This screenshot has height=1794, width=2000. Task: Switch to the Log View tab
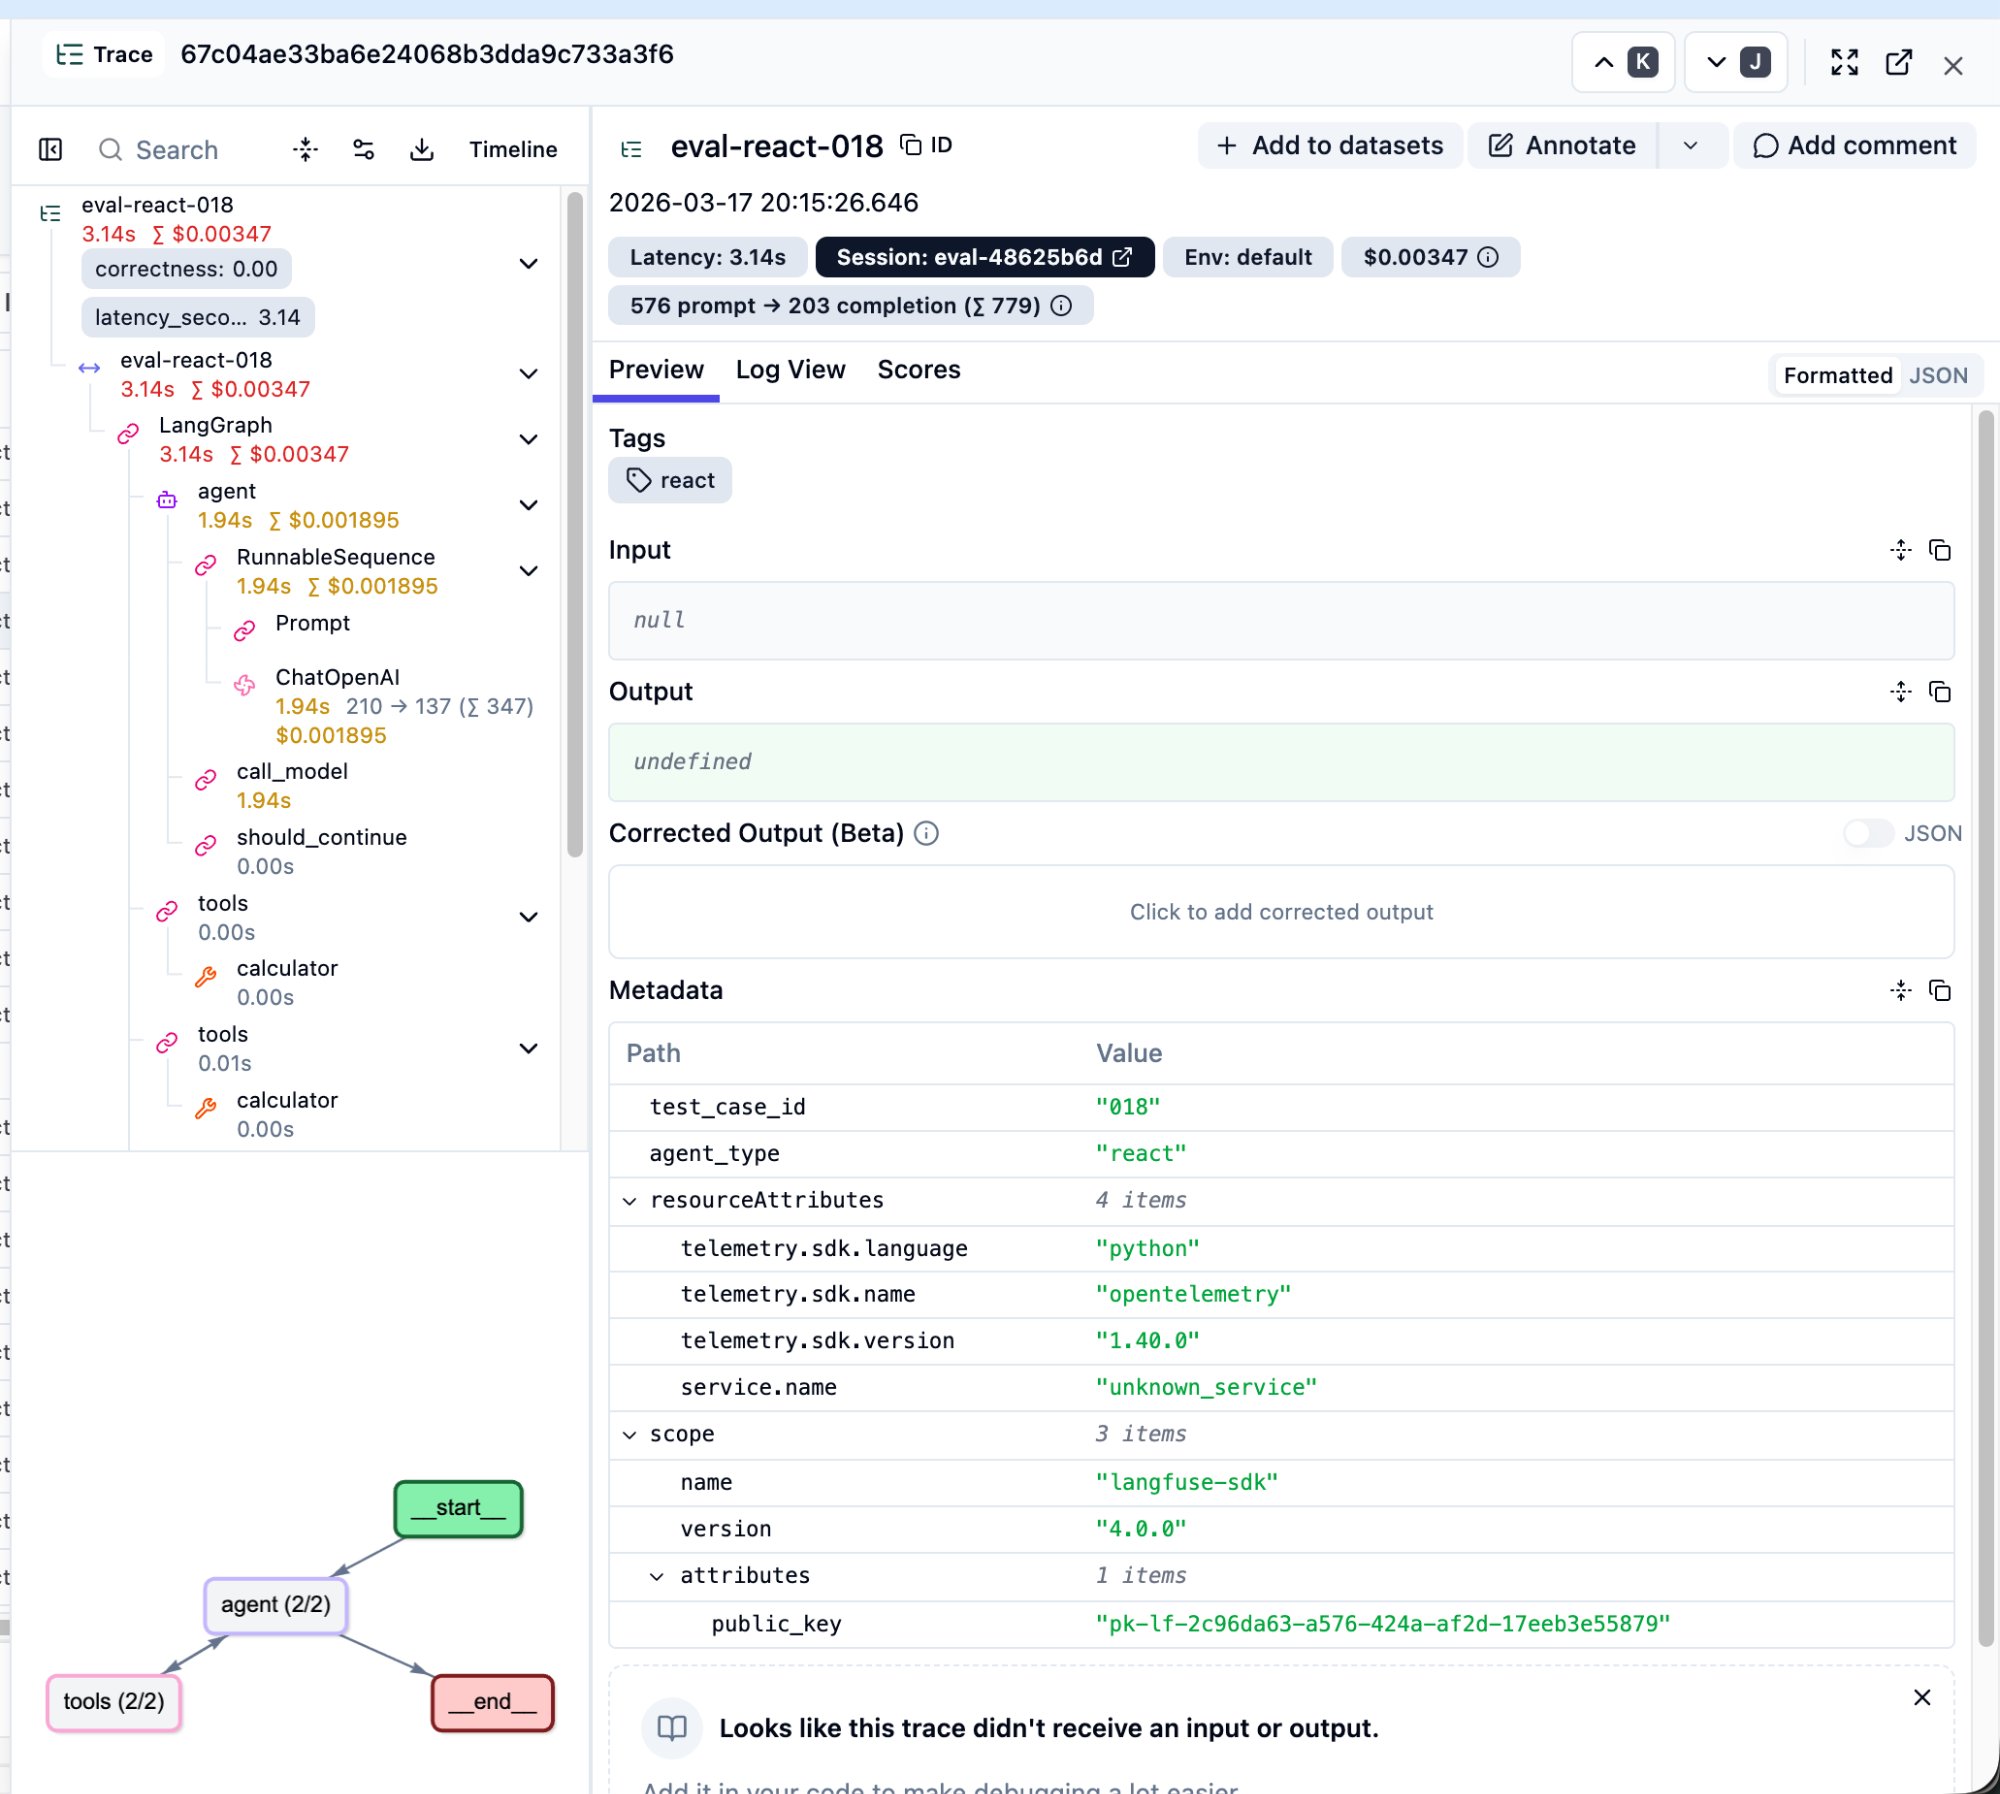click(789, 369)
